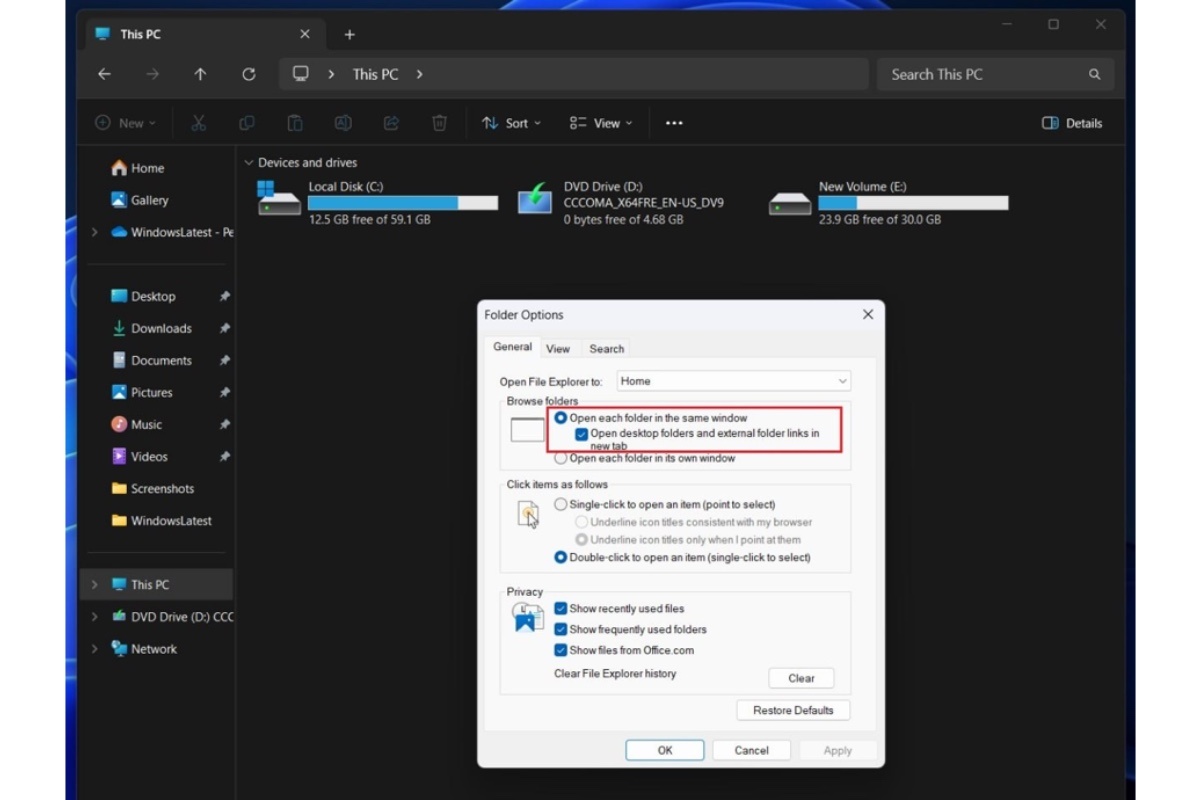Image resolution: width=1200 pixels, height=800 pixels.
Task: Open the See more ellipsis menu
Action: coord(674,123)
